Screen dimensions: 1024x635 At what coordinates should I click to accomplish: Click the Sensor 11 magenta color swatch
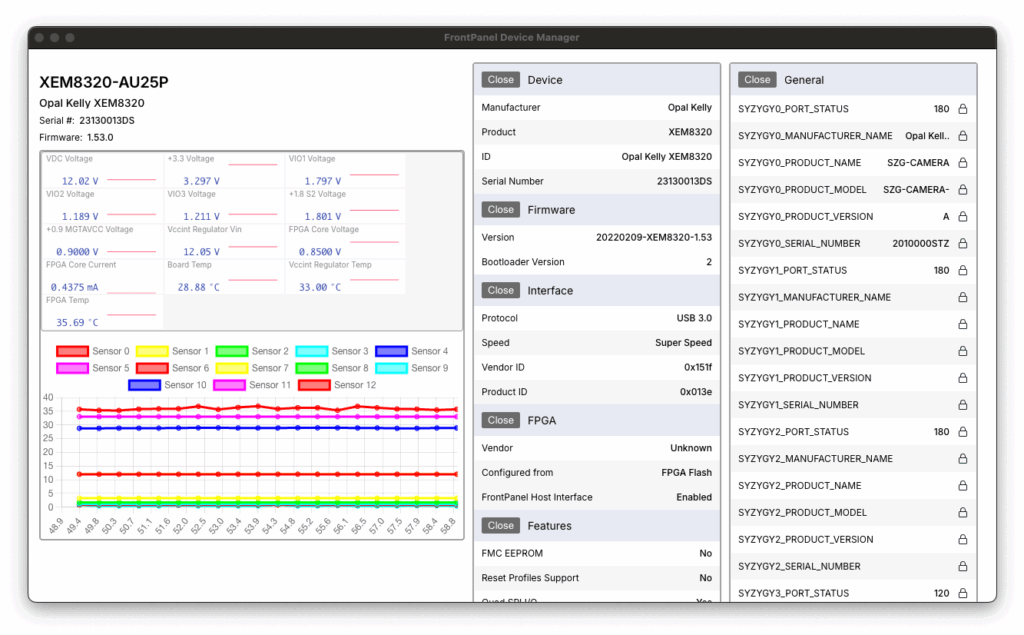click(x=230, y=385)
